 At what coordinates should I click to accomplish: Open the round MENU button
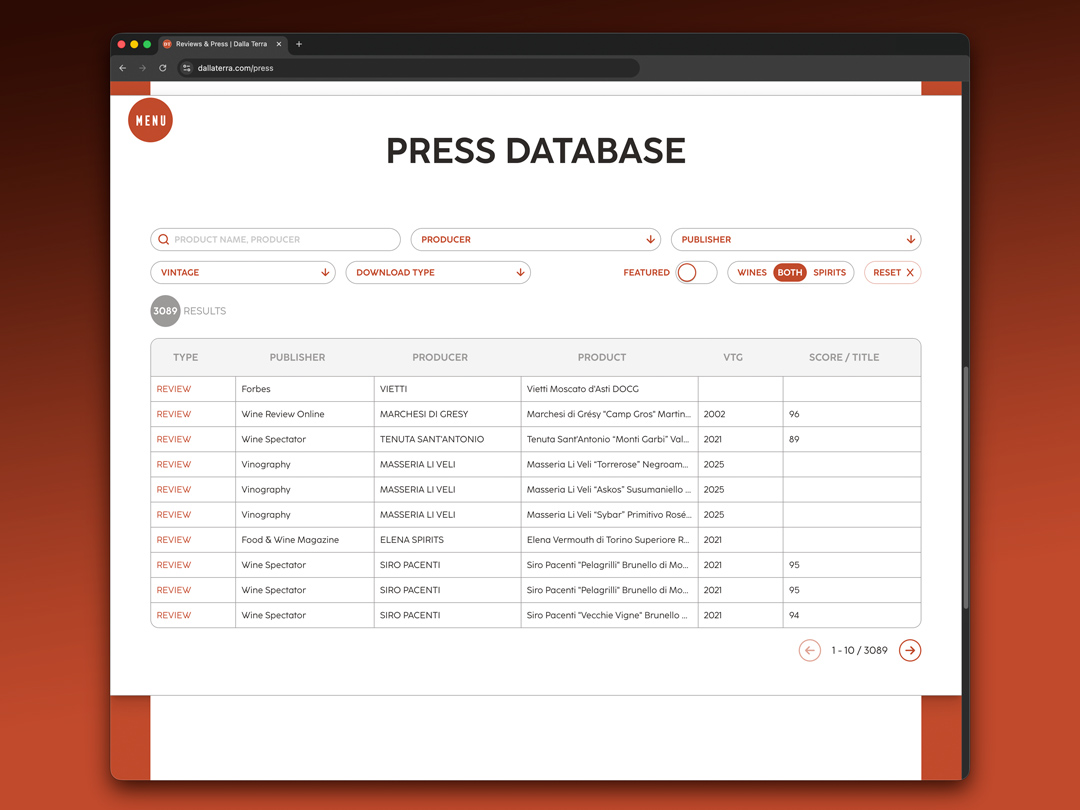click(x=150, y=121)
